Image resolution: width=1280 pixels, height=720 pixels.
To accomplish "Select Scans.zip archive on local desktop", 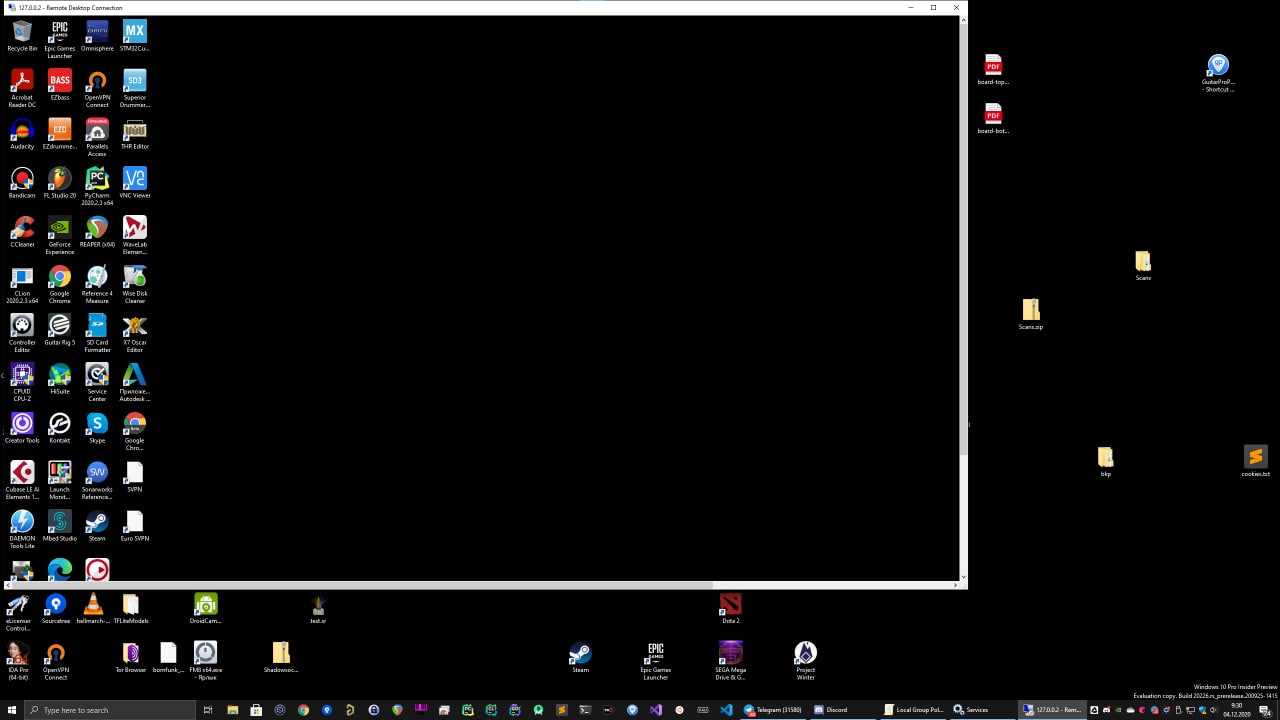I will pyautogui.click(x=1031, y=314).
